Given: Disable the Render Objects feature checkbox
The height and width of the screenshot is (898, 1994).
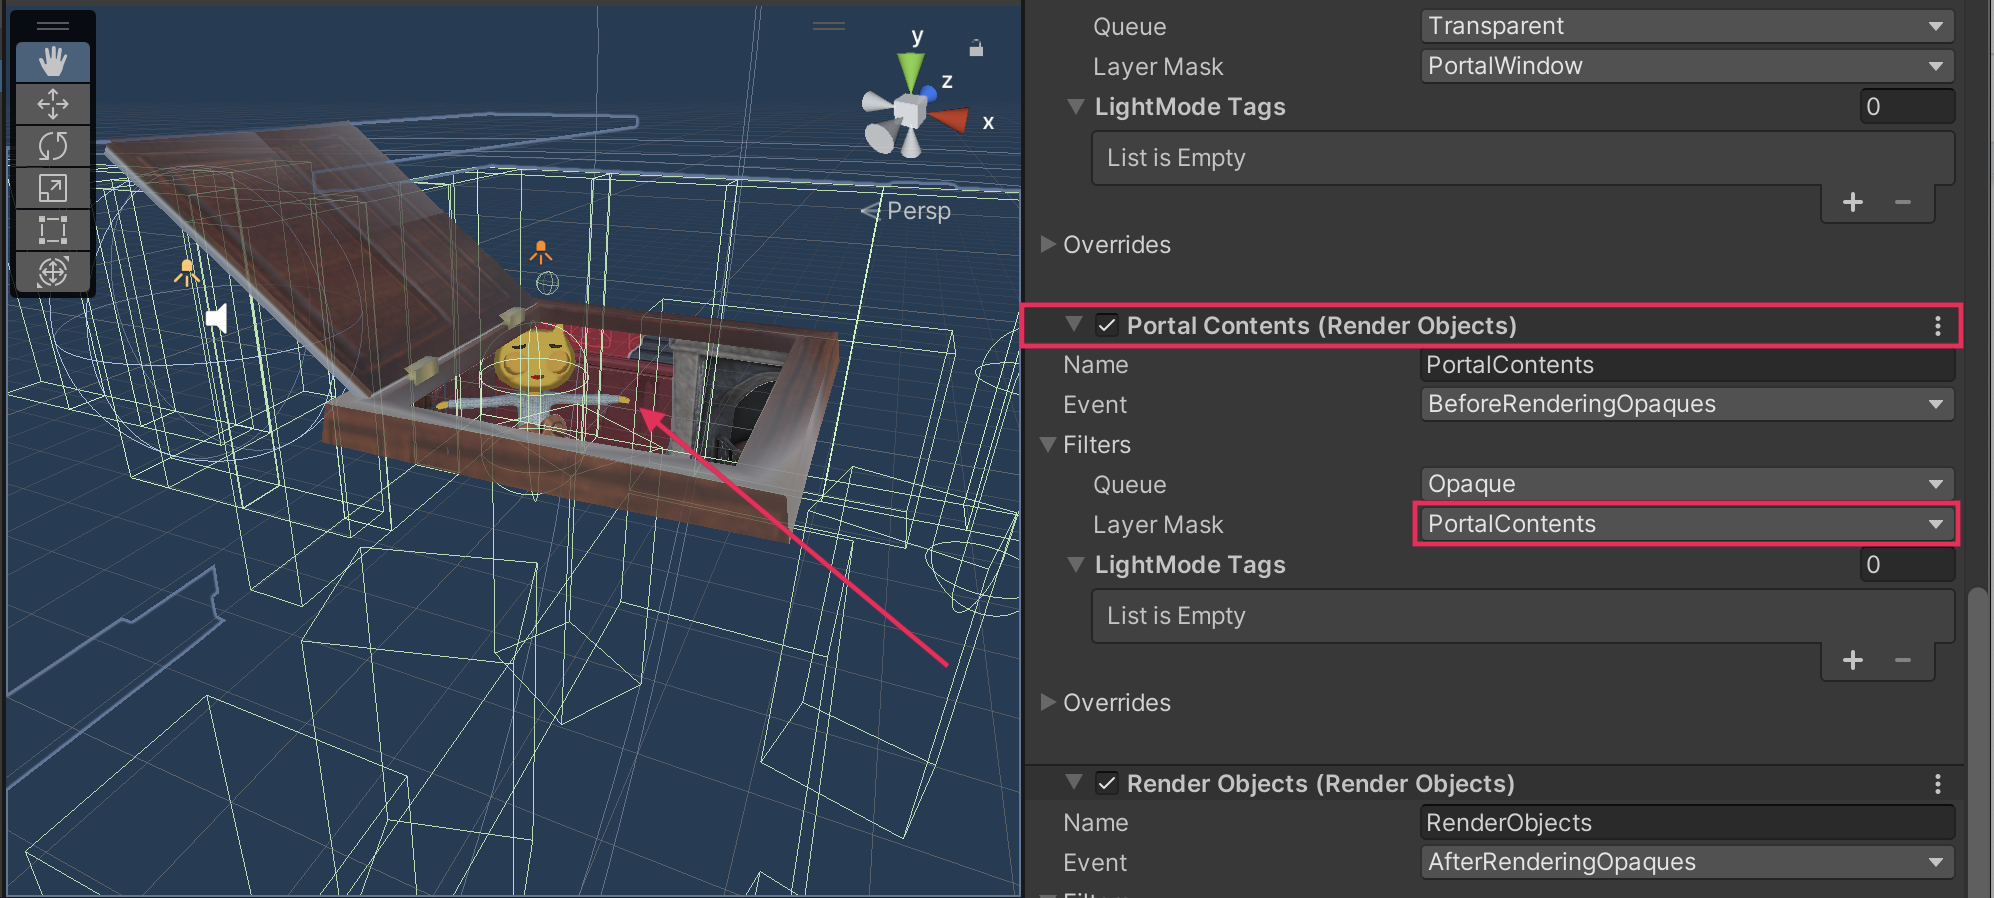Looking at the screenshot, I should coord(1107,783).
